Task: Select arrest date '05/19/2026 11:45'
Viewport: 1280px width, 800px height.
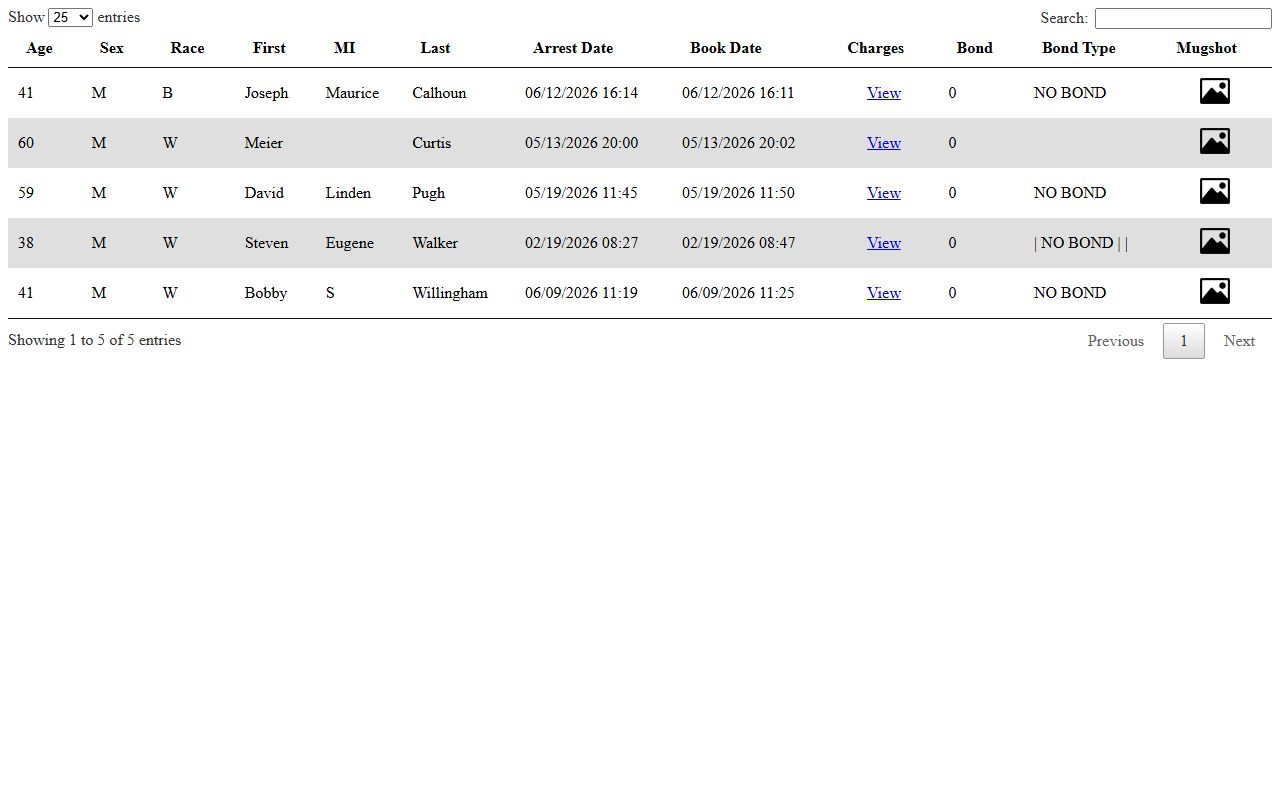Action: pyautogui.click(x=581, y=193)
